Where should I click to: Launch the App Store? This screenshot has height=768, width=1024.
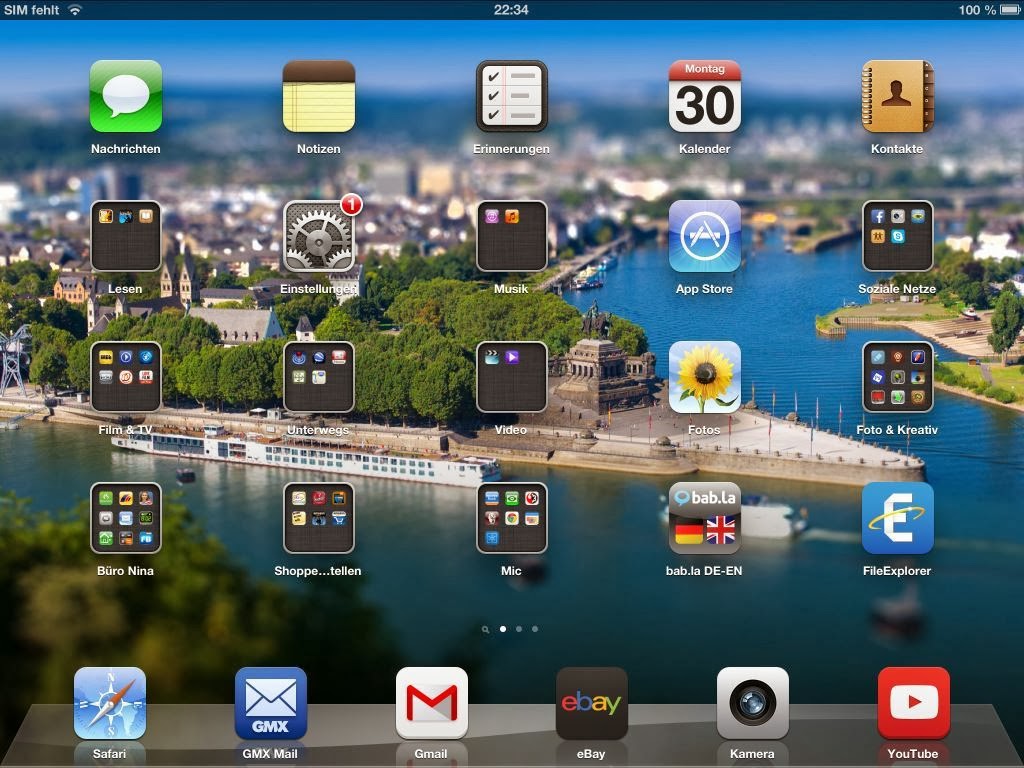click(705, 236)
